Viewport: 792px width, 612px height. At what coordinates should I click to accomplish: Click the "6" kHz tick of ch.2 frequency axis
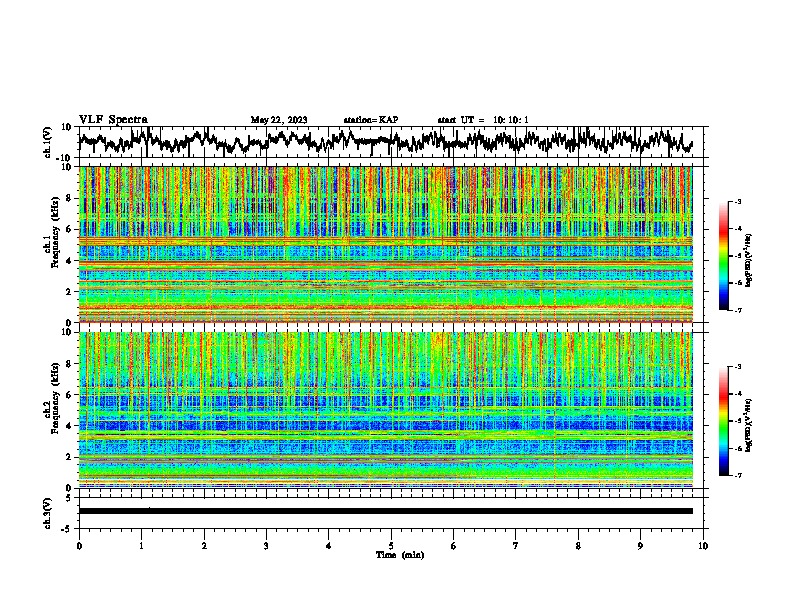71,394
